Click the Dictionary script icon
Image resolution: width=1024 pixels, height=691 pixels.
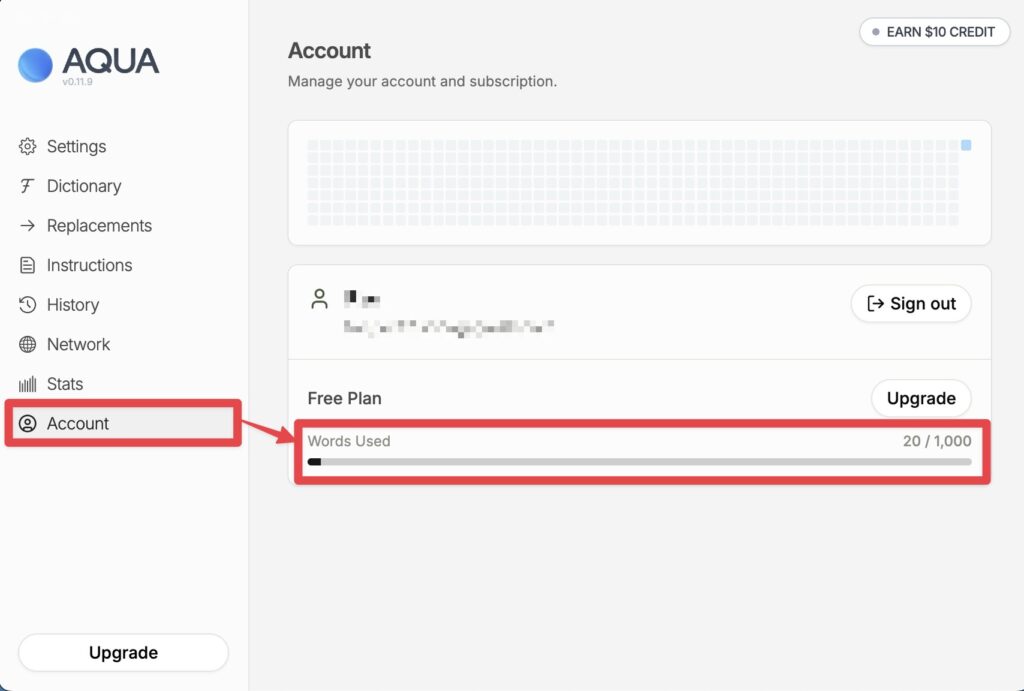(28, 186)
